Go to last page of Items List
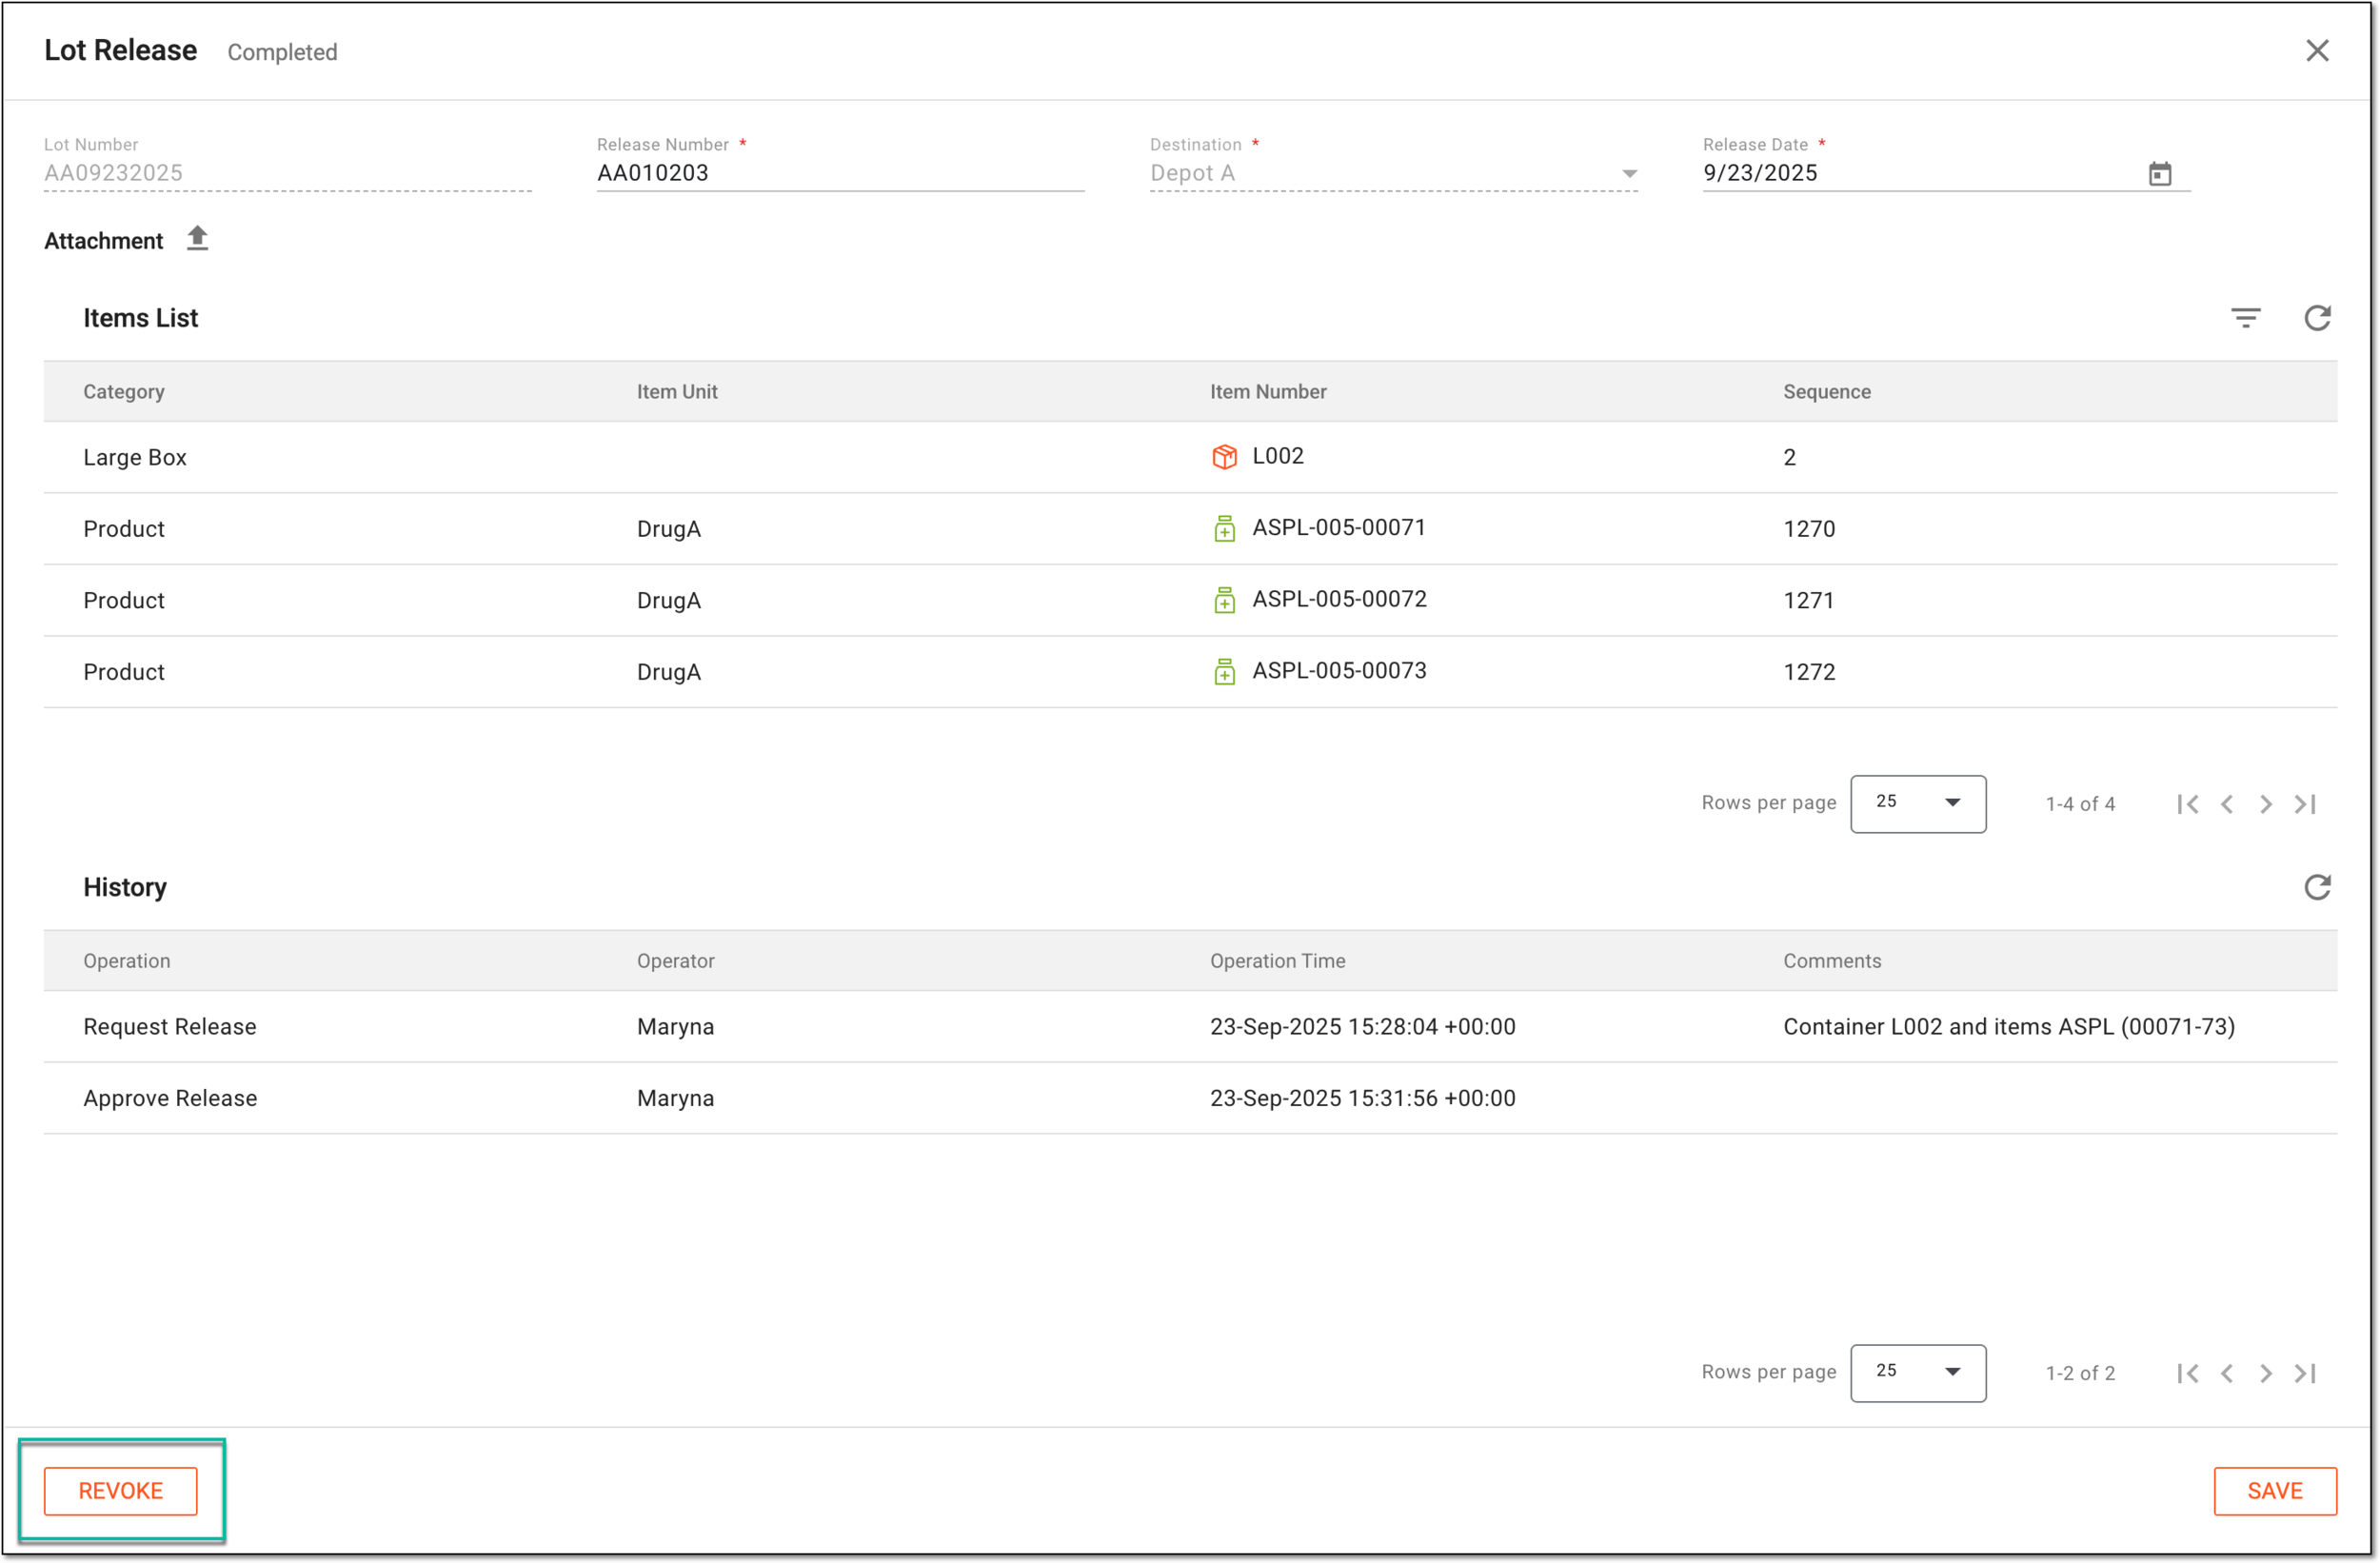2380x1563 pixels. pyautogui.click(x=2305, y=804)
